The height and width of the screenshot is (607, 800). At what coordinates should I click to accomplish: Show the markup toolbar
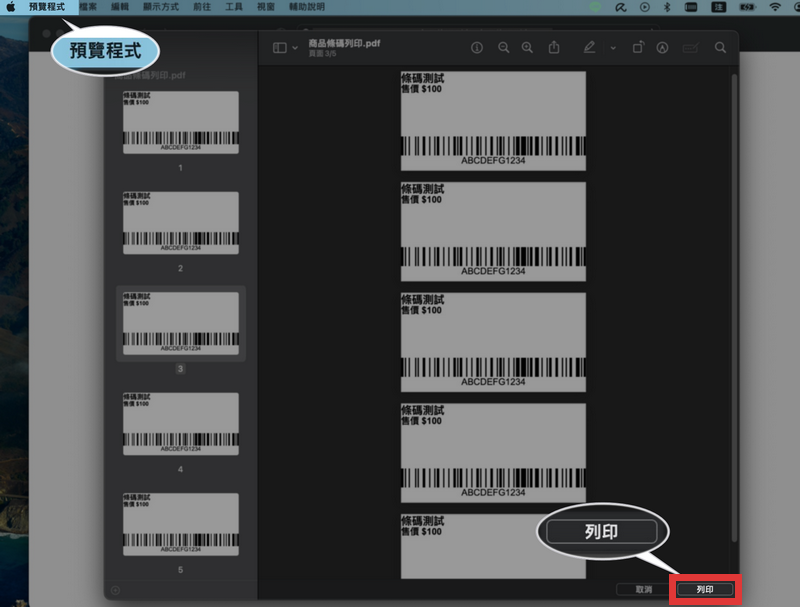click(662, 48)
